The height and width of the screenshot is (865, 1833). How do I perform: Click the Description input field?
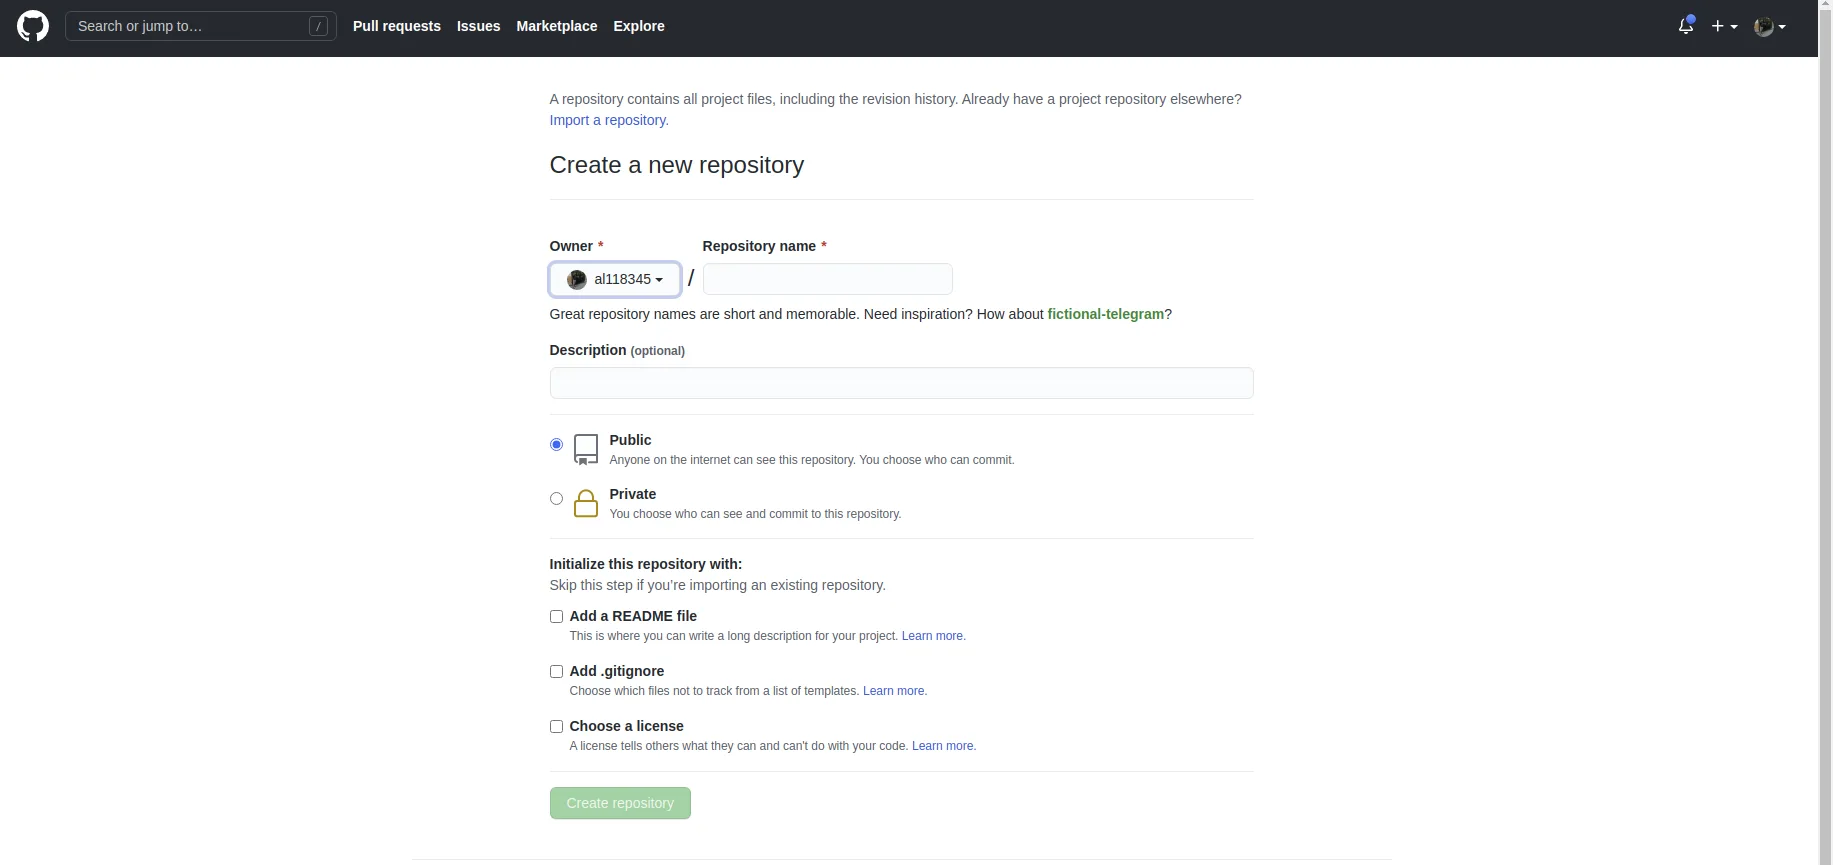pyautogui.click(x=901, y=383)
